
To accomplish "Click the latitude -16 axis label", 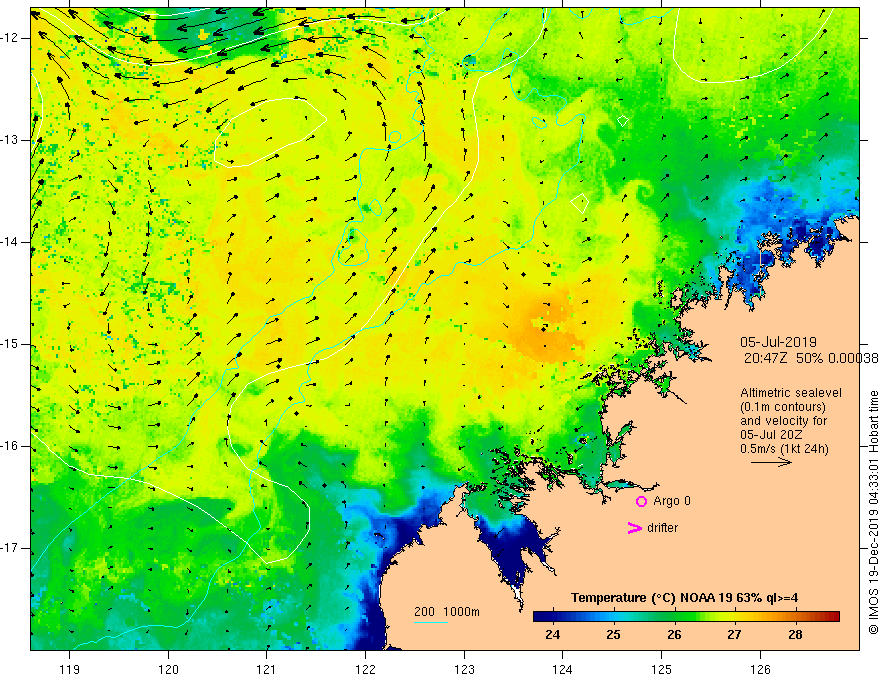I will [12, 446].
